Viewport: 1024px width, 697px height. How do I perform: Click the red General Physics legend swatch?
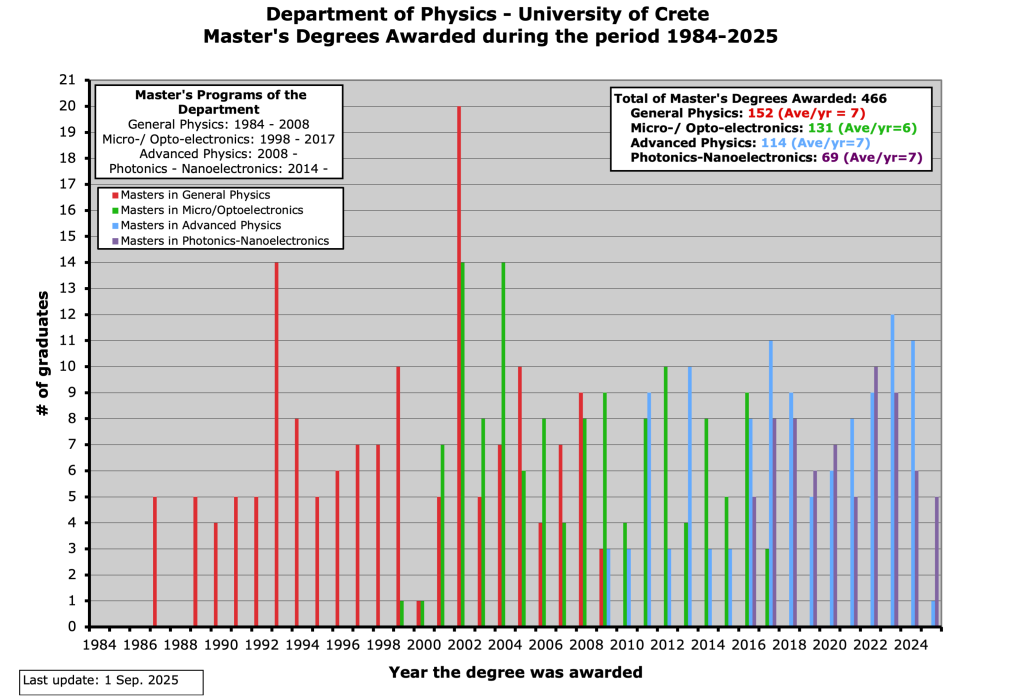(x=116, y=195)
